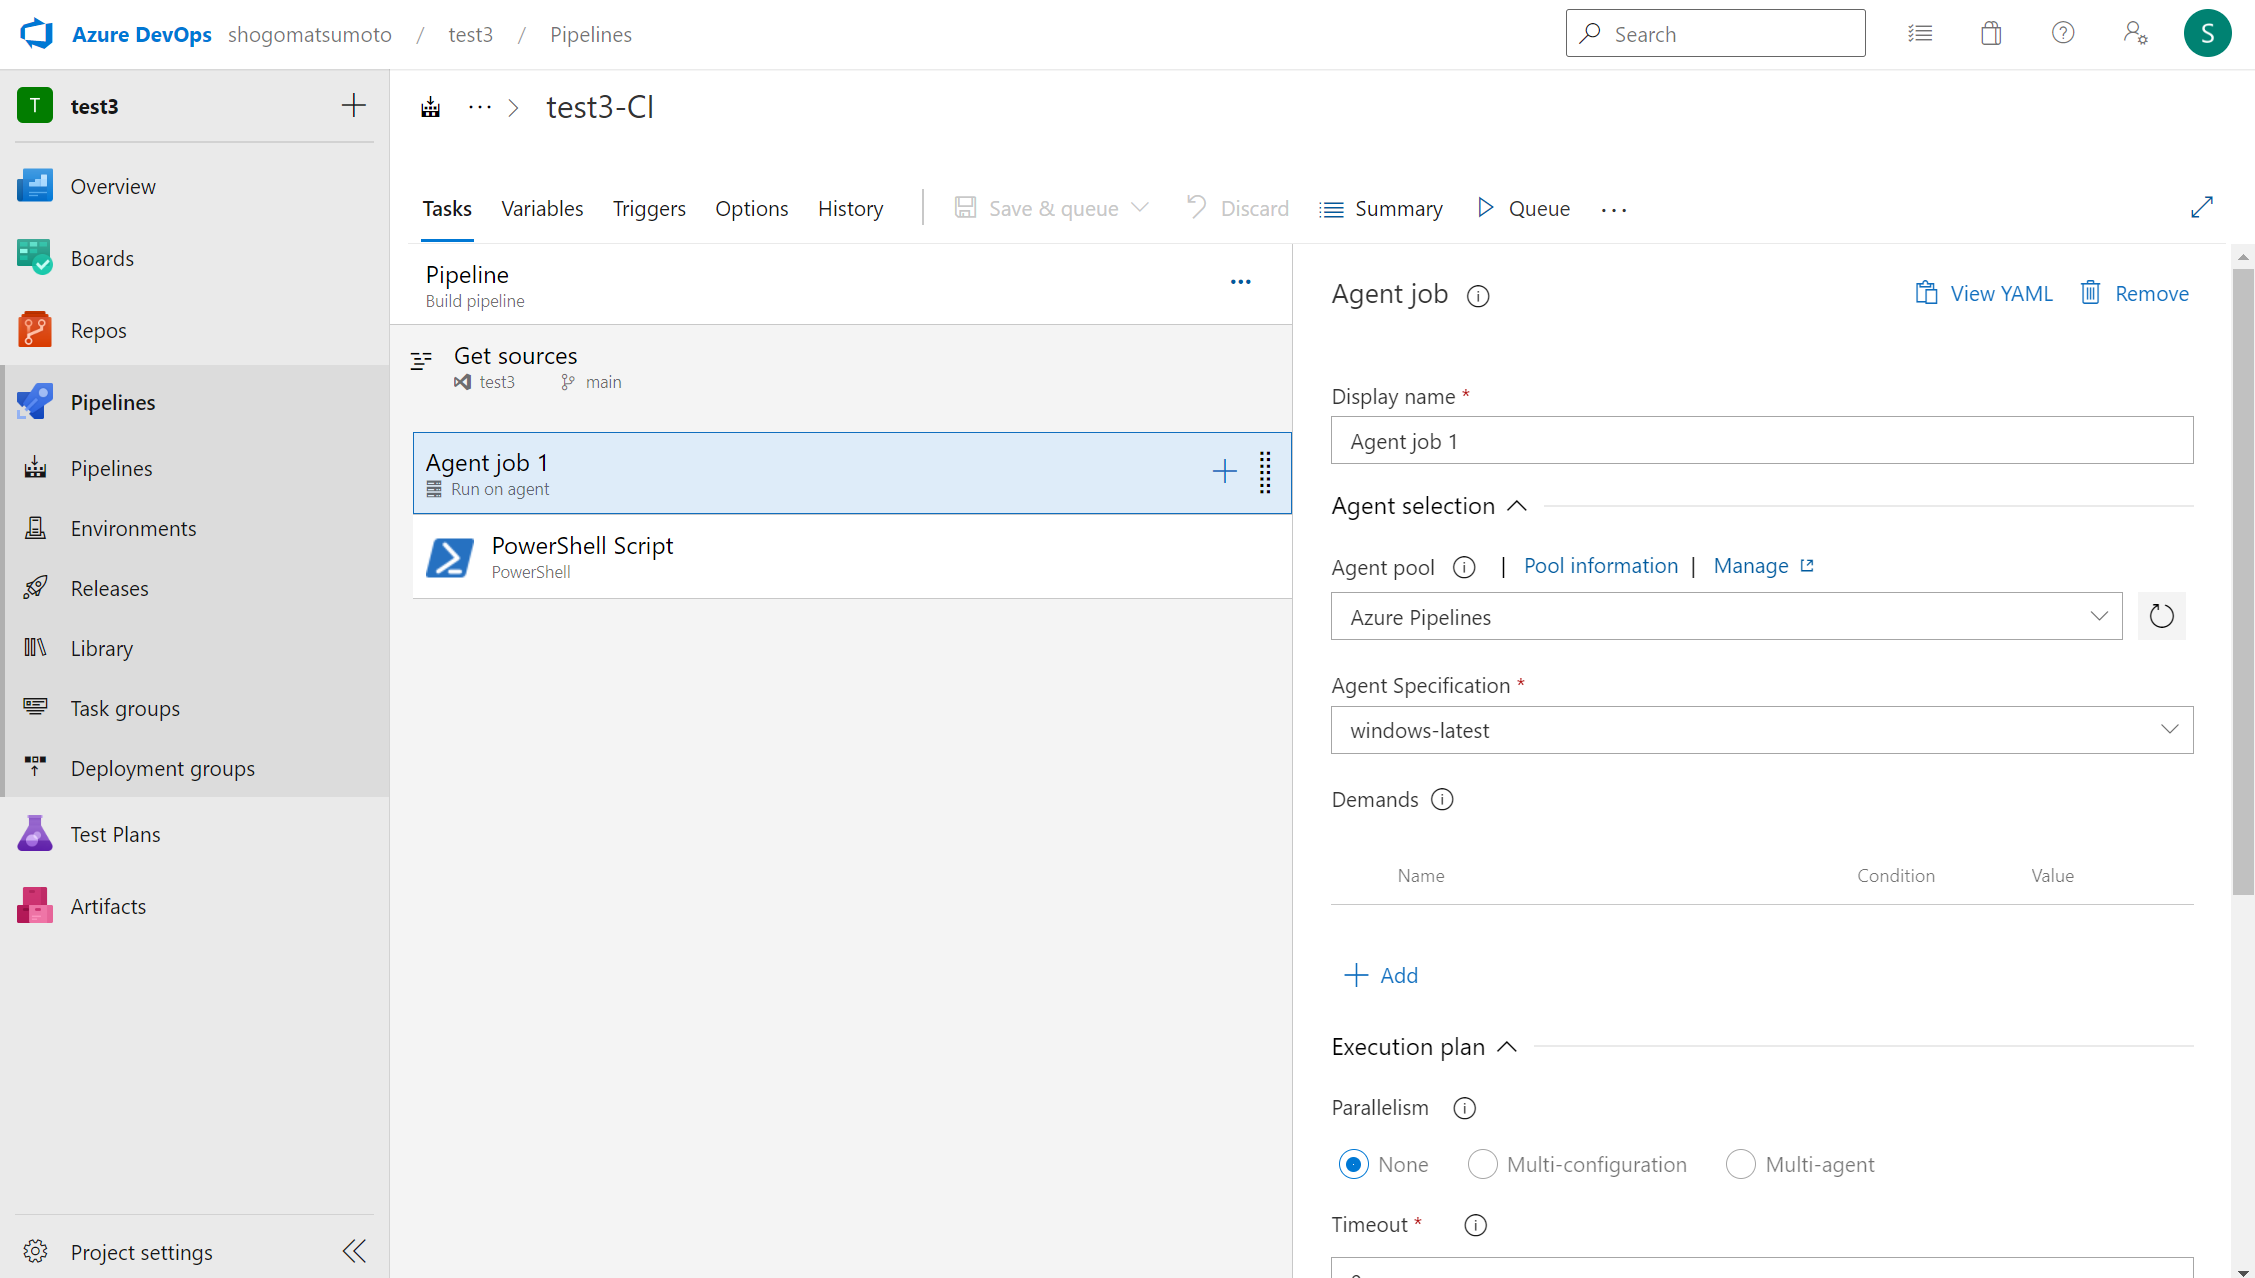Collapse sidebar with double chevron icon

pyautogui.click(x=354, y=1251)
